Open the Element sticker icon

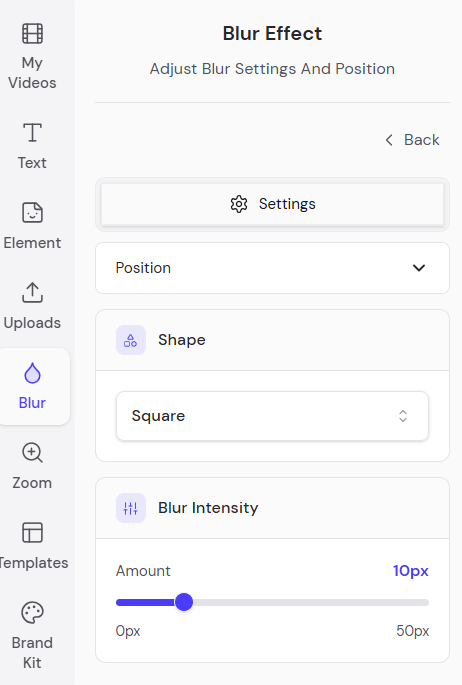click(x=32, y=213)
